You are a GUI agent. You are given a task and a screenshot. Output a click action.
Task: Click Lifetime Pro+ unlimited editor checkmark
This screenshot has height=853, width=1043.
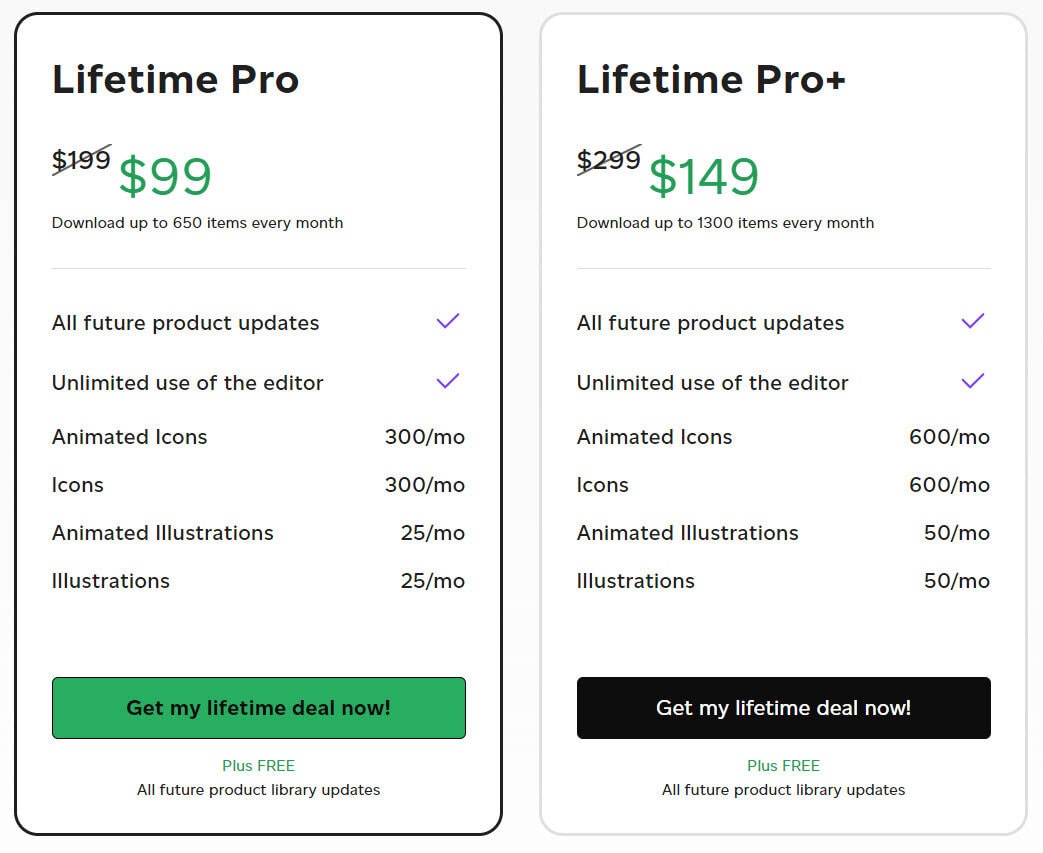point(973,381)
